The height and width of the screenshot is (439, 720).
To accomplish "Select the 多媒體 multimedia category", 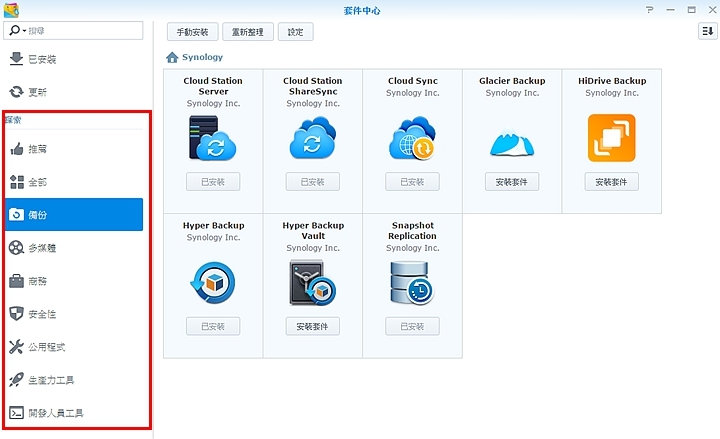I will click(73, 248).
